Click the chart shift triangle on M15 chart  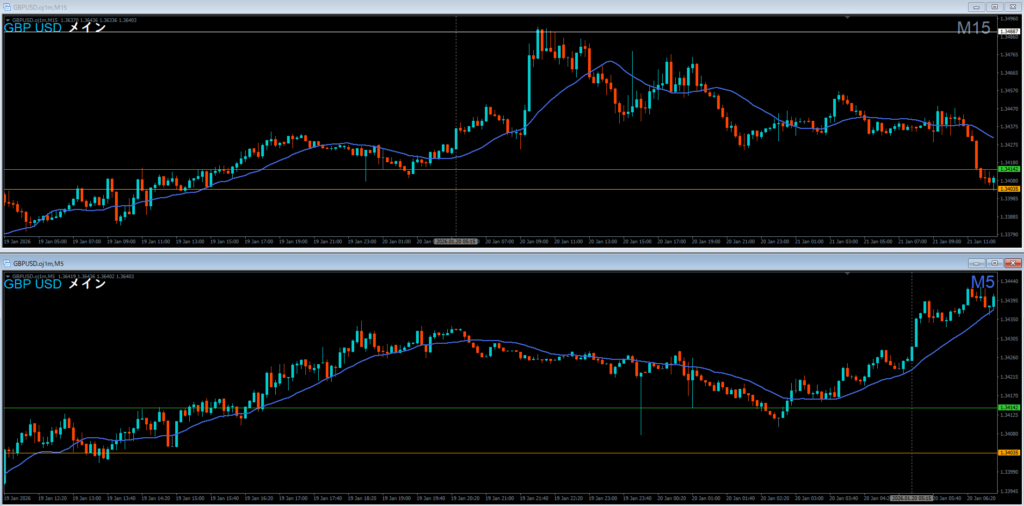pos(847,17)
